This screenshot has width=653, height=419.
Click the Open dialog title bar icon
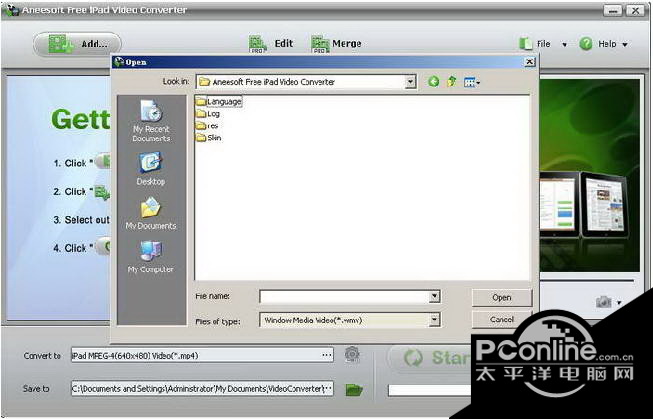(x=119, y=62)
